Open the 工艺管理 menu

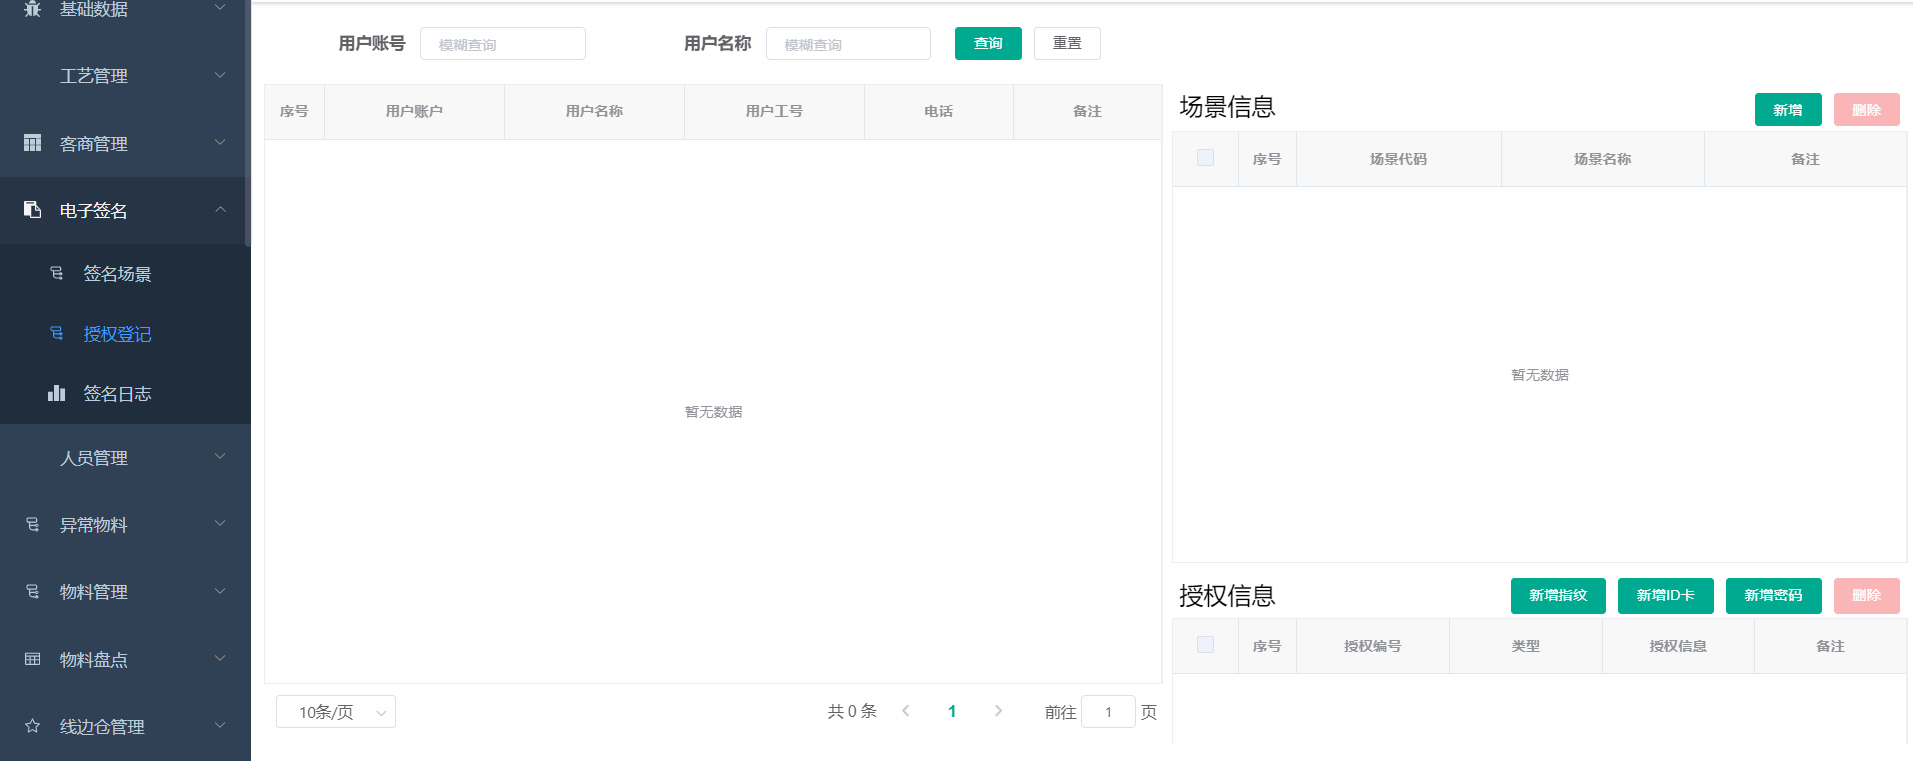(x=125, y=75)
